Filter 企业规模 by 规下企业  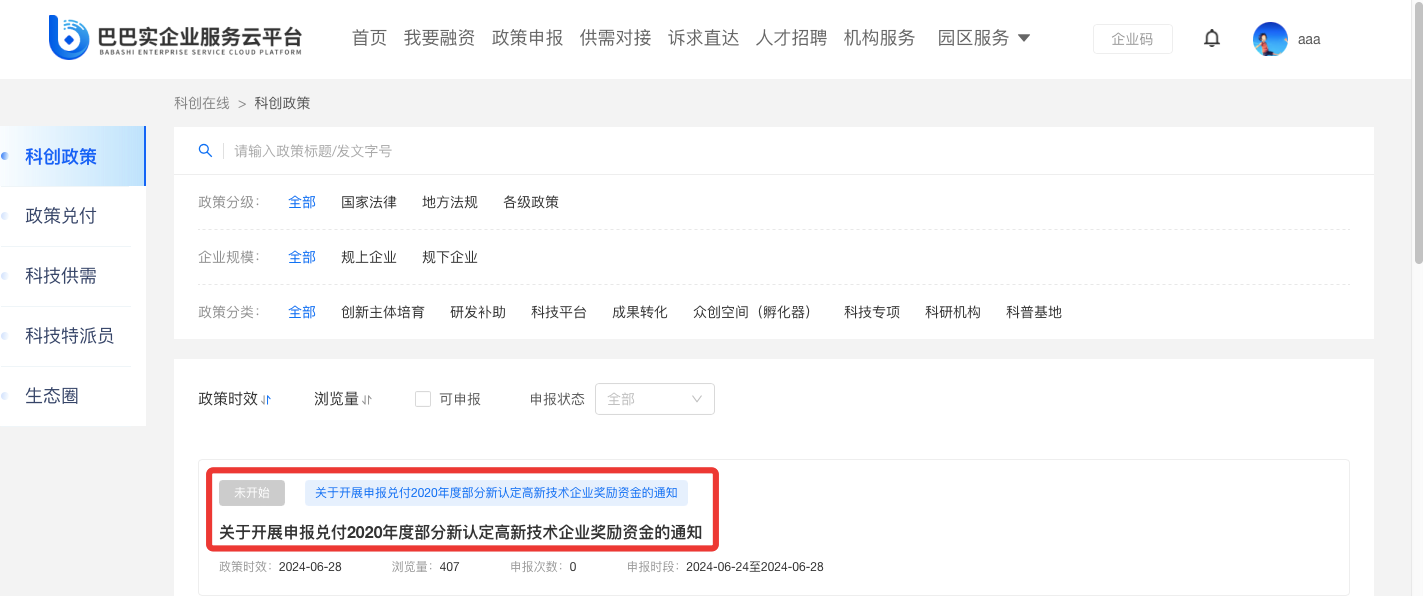click(x=450, y=257)
